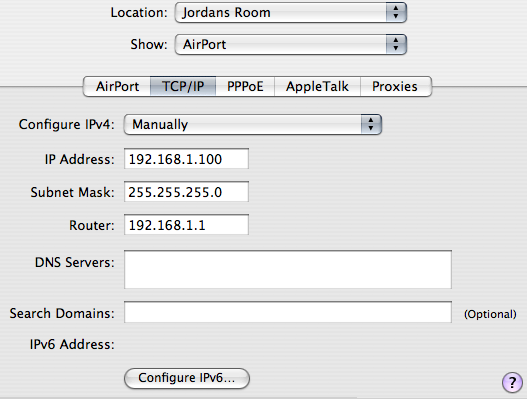The width and height of the screenshot is (527, 399).
Task: Click the Router field 192.168.1.1
Action: (x=187, y=225)
